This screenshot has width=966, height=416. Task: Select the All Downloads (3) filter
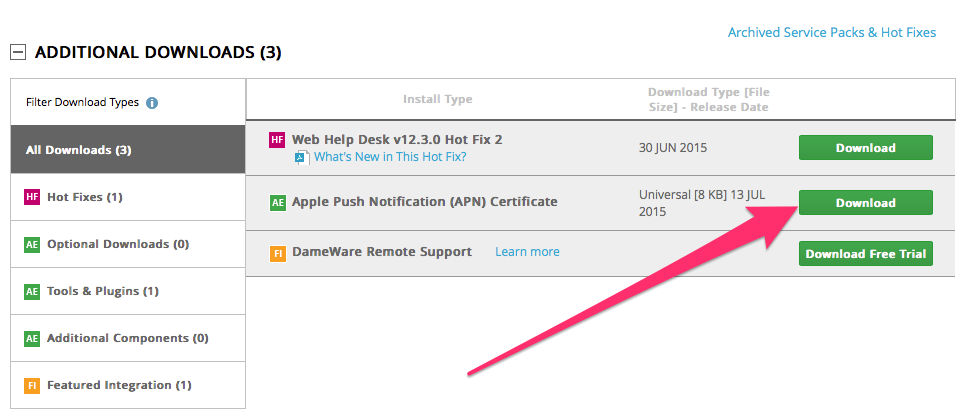point(128,150)
